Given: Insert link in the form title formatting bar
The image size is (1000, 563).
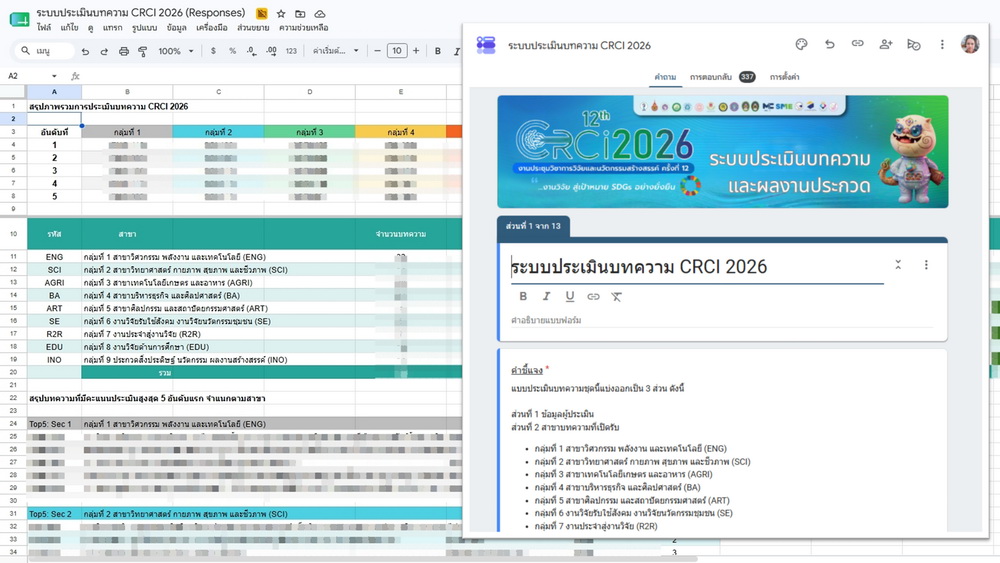Looking at the screenshot, I should click(x=593, y=296).
